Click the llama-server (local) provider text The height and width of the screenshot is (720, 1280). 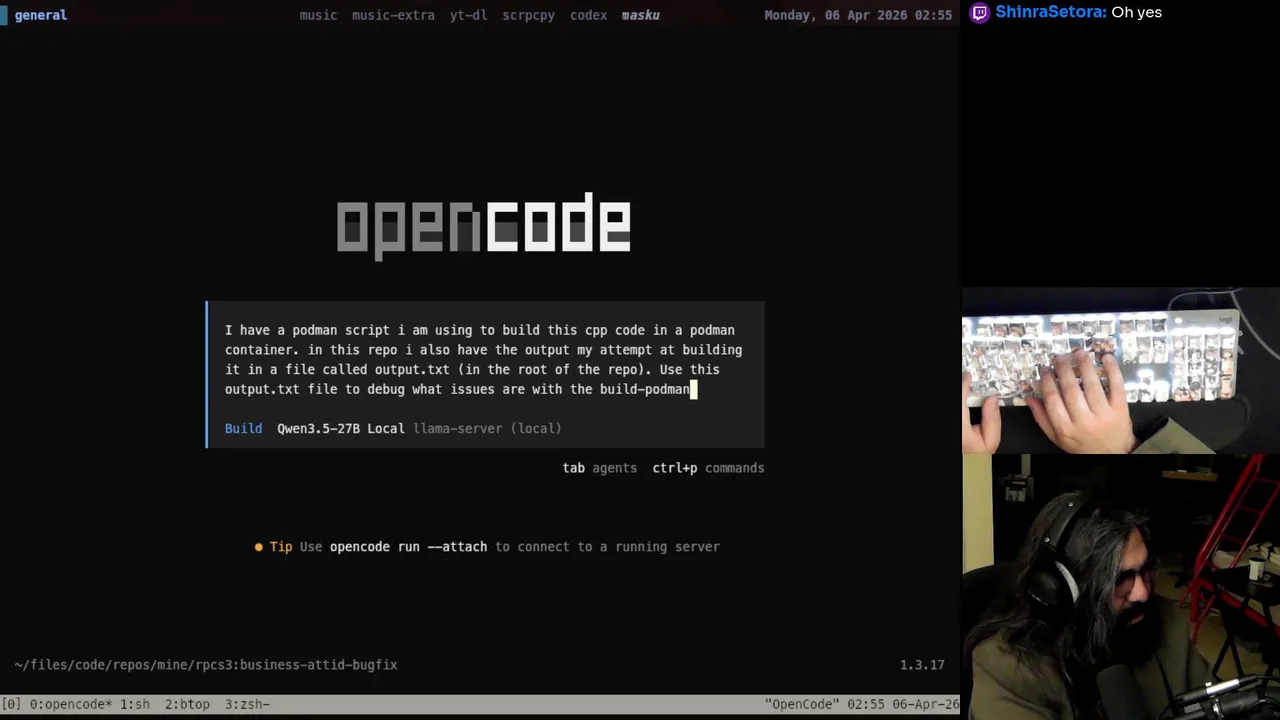click(x=487, y=428)
